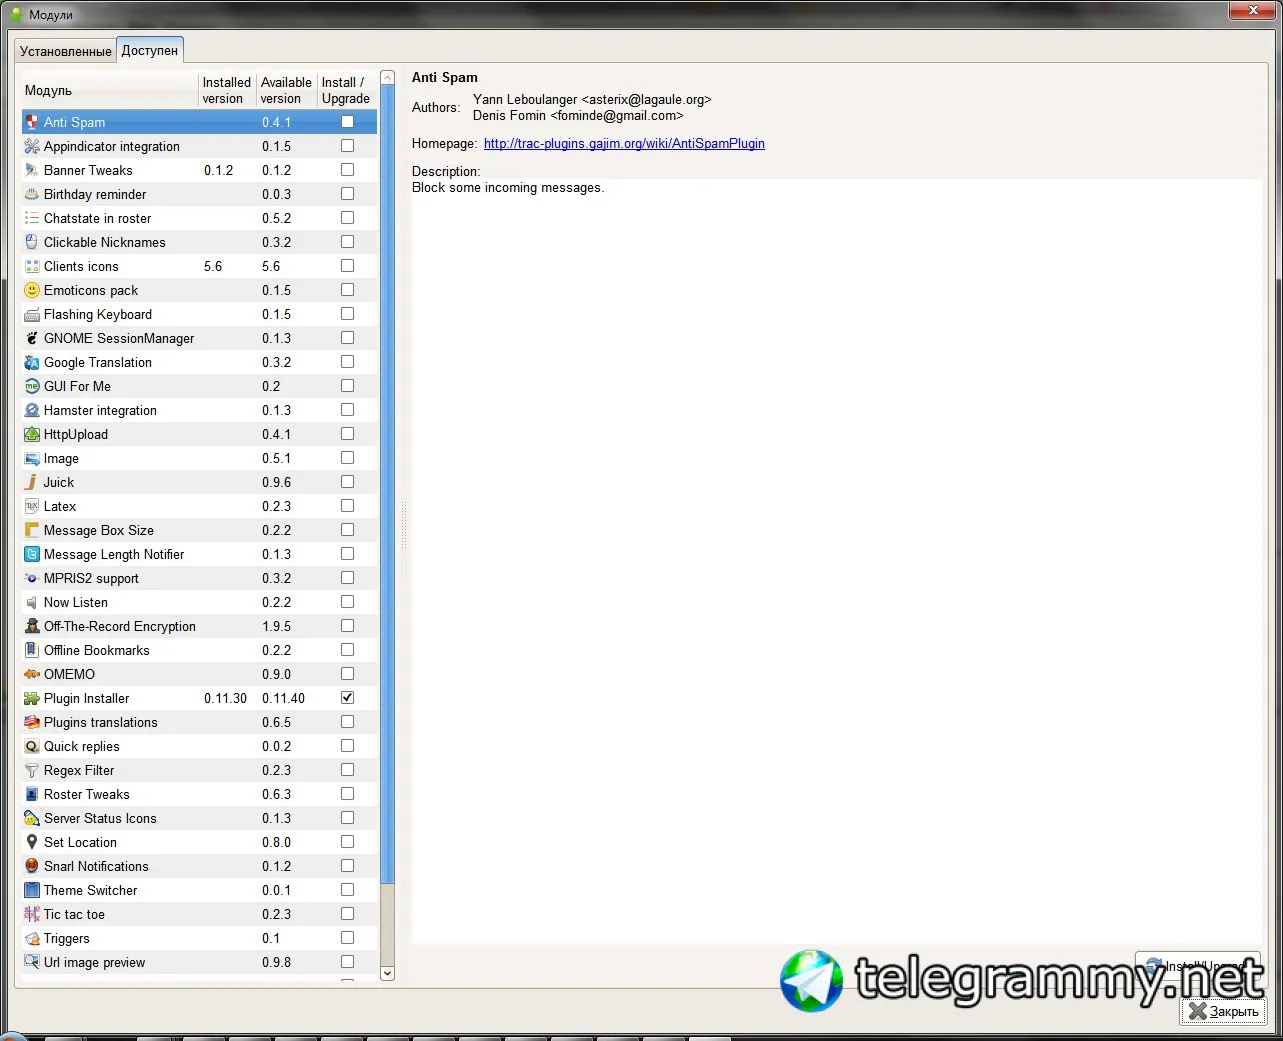Click the MPRIS2 support icon
The height and width of the screenshot is (1041, 1283).
[32, 578]
